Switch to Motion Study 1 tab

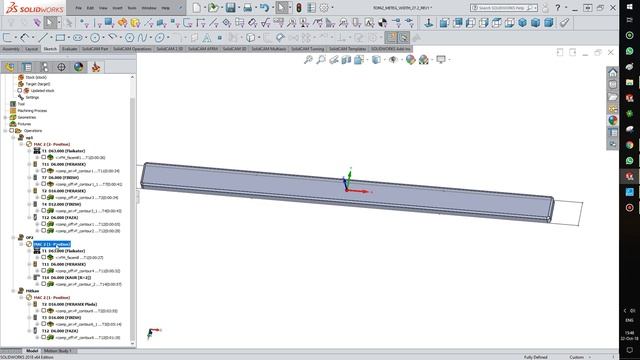tap(58, 351)
